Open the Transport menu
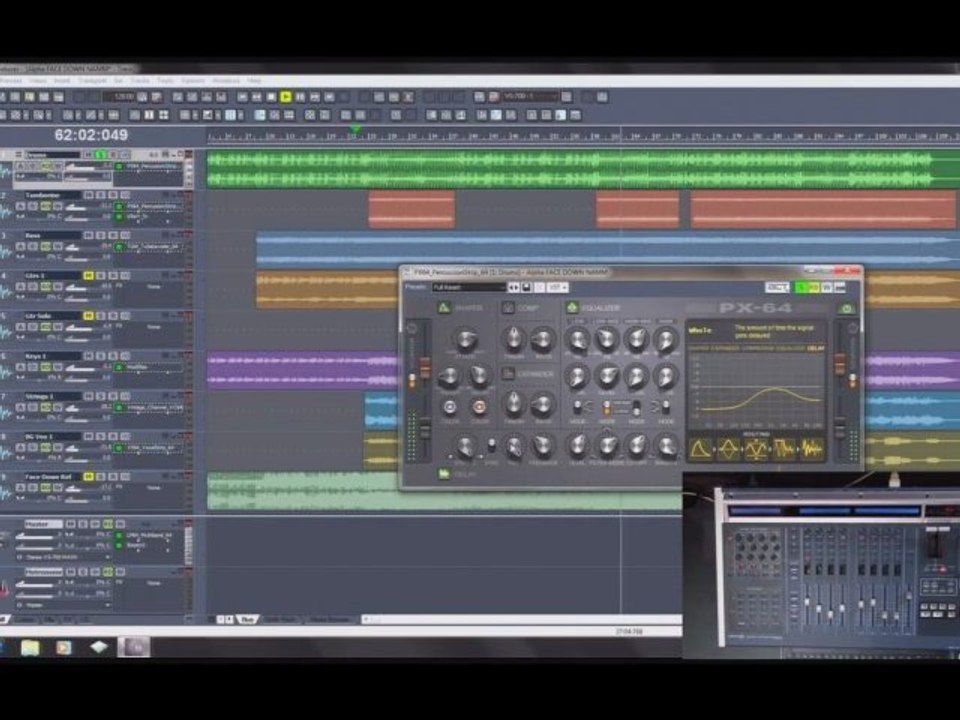 tap(92, 81)
